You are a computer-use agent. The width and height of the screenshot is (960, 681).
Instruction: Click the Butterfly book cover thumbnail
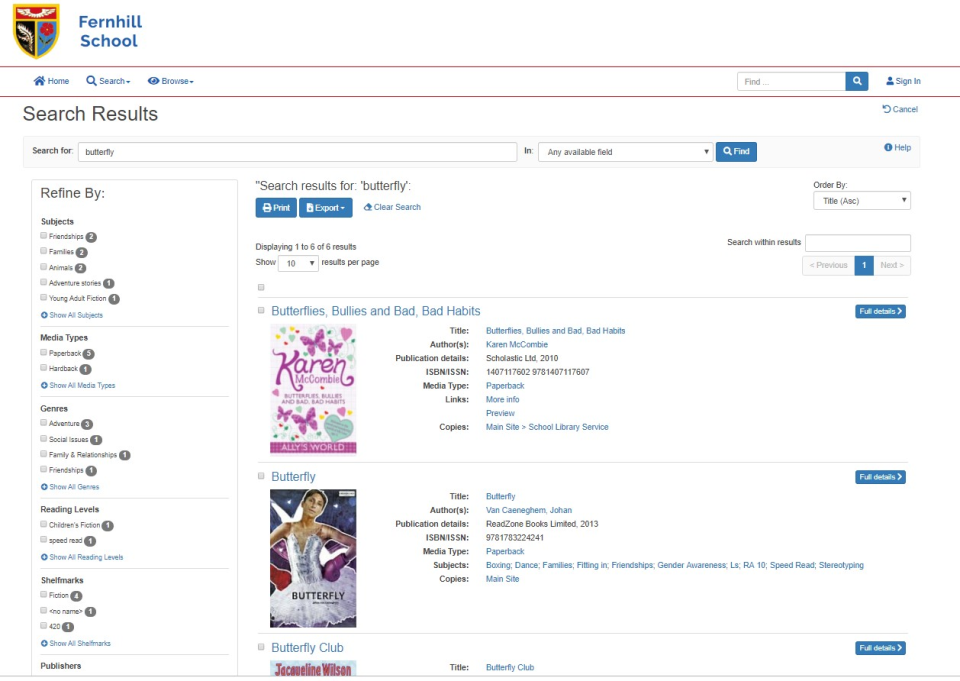pyautogui.click(x=311, y=558)
